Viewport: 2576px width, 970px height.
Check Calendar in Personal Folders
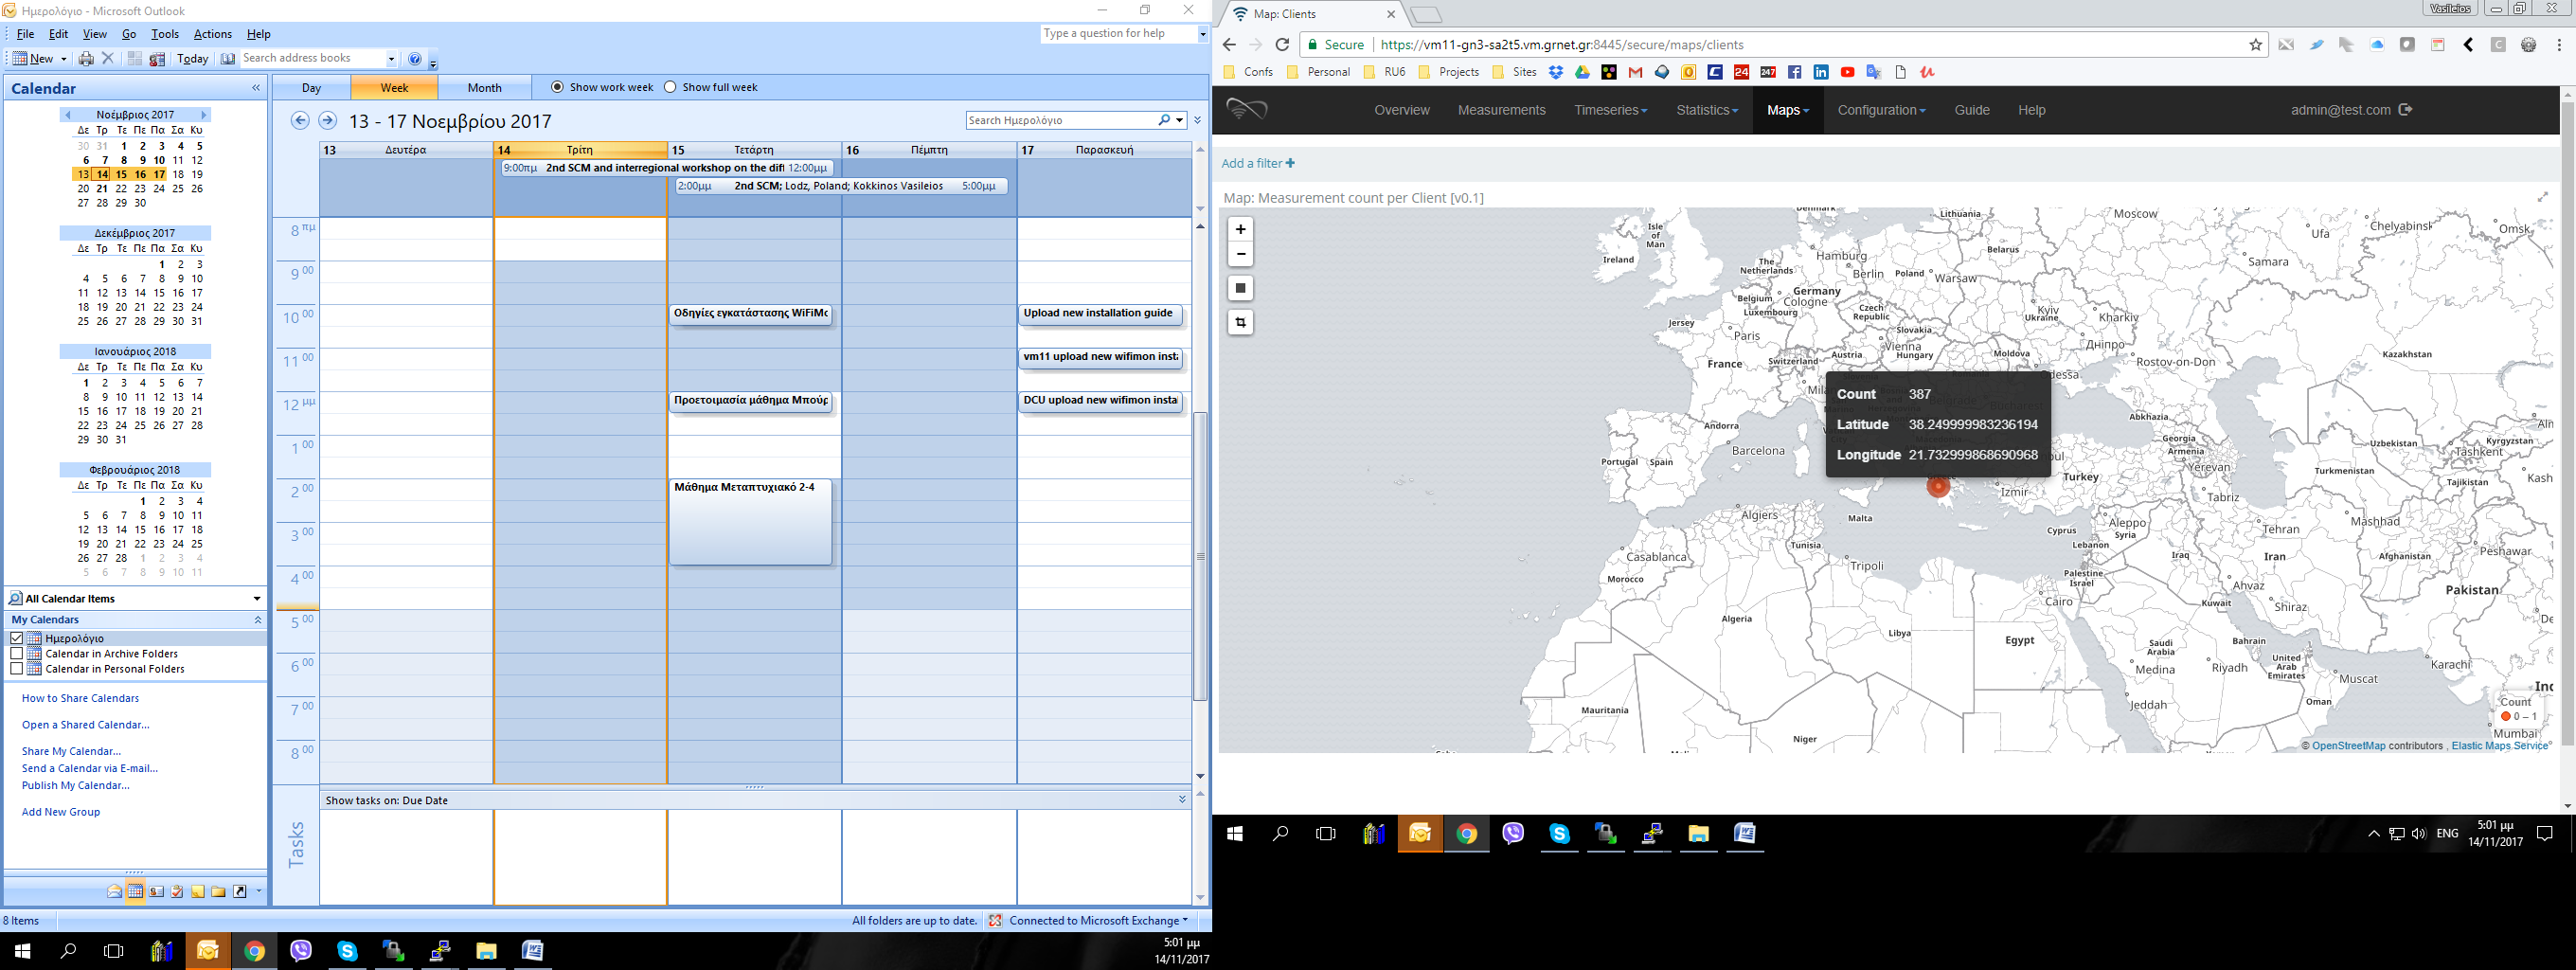16,668
